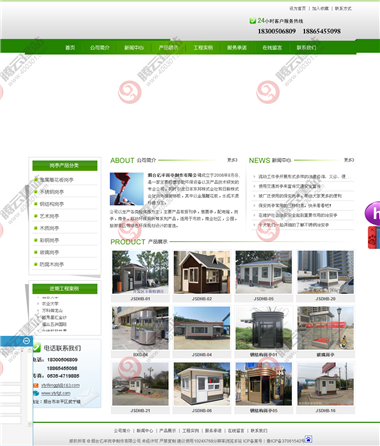This screenshot has height=446, width=380.
Task: Click the 产品展示 link in footer
Action: click(x=167, y=431)
